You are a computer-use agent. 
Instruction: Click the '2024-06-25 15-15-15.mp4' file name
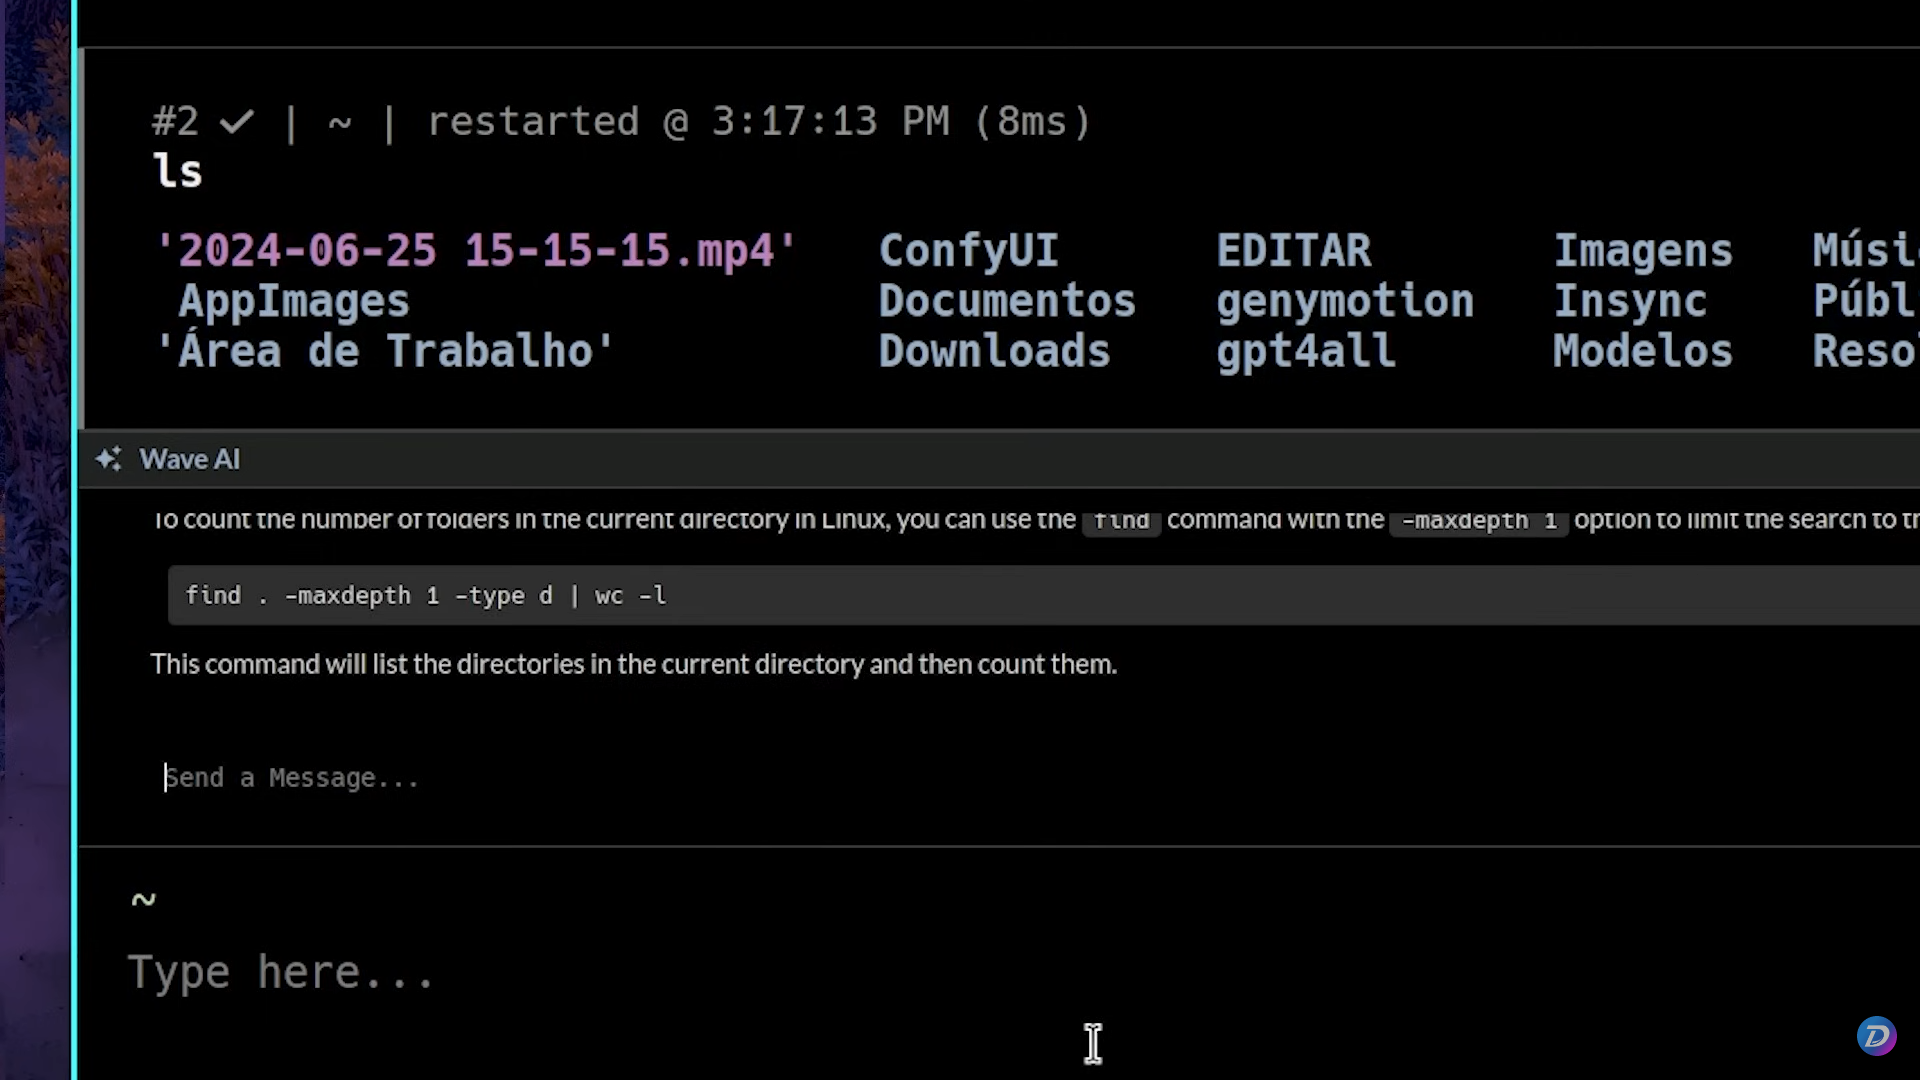476,250
